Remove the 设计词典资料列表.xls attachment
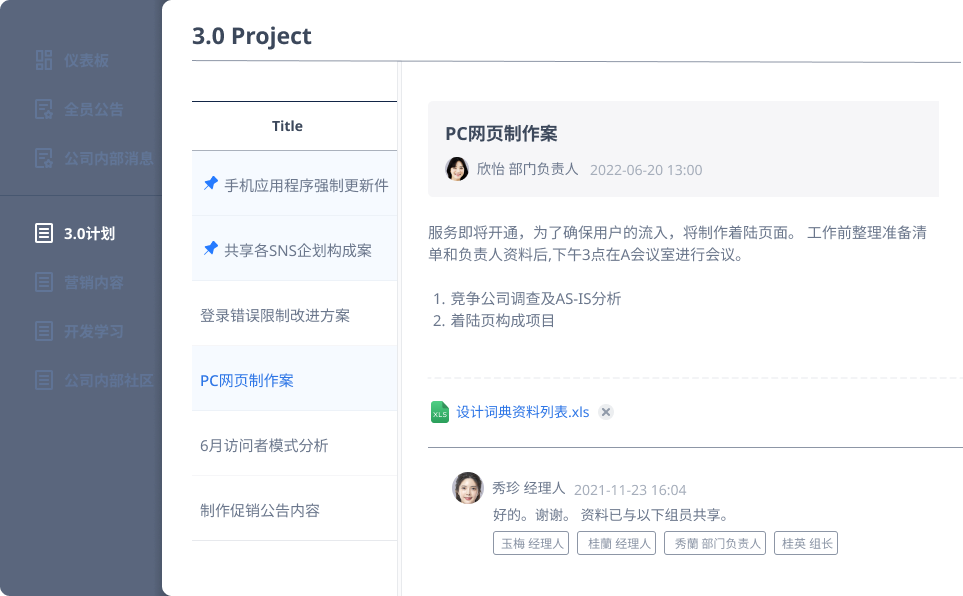963x596 pixels. pyautogui.click(x=606, y=412)
